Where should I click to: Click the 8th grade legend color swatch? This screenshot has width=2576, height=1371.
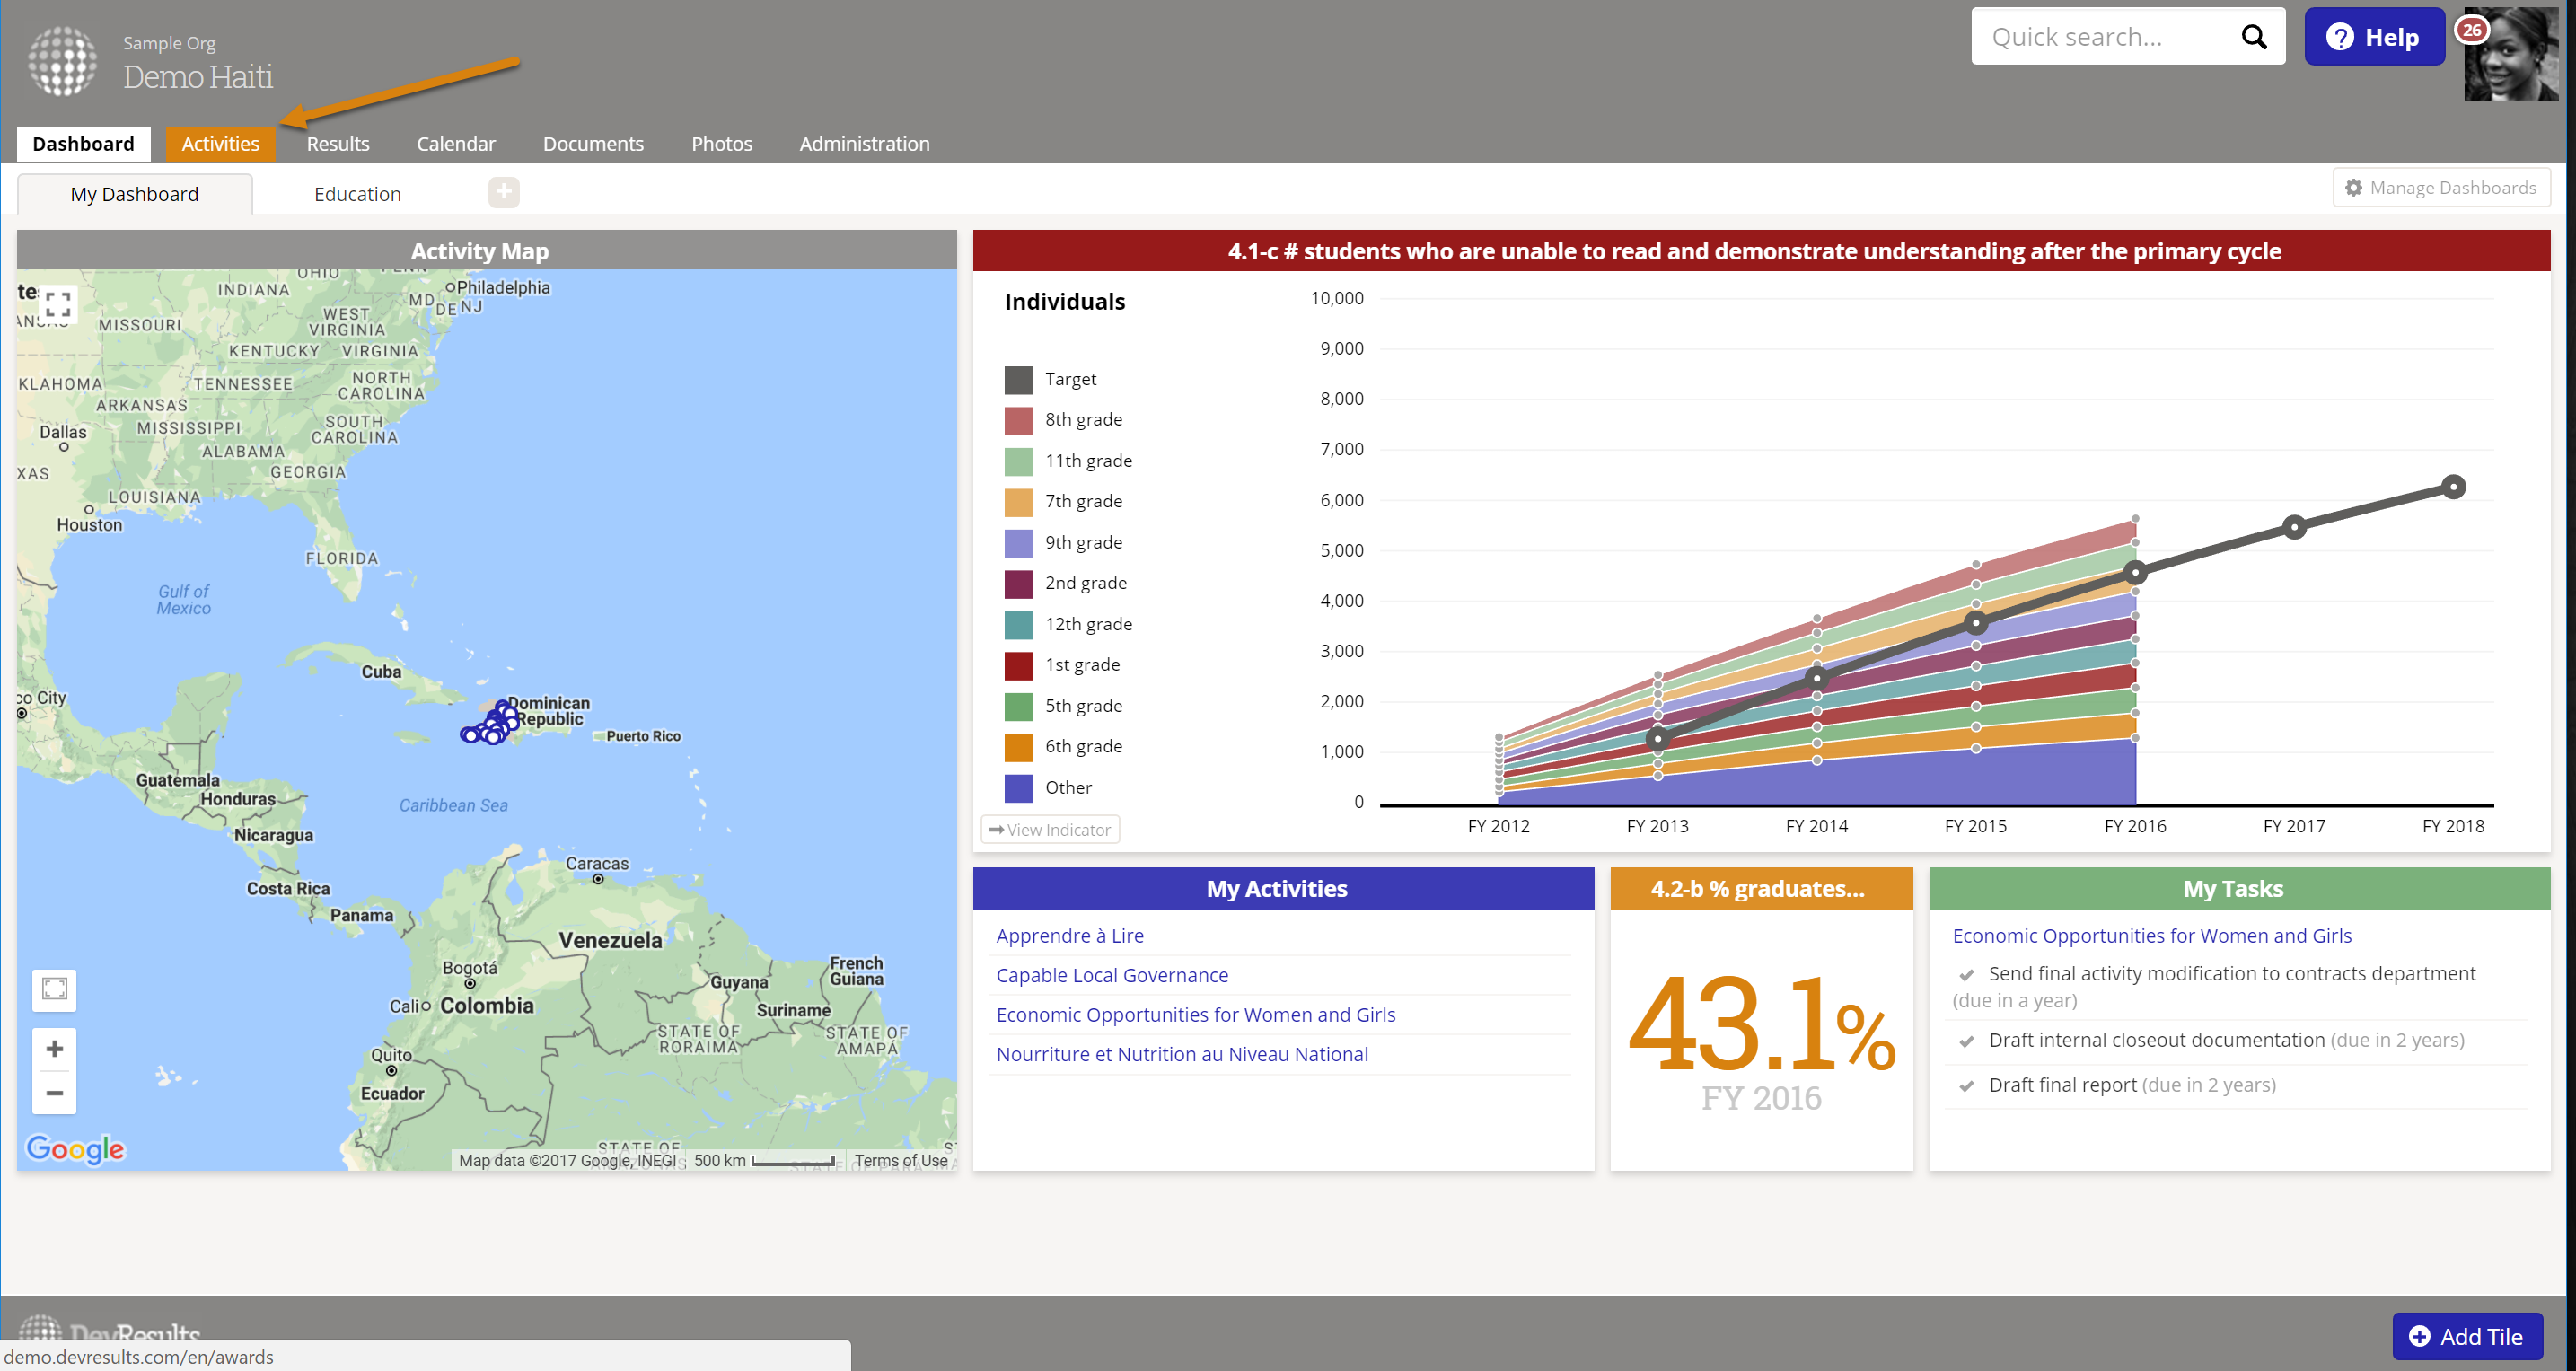(1018, 420)
